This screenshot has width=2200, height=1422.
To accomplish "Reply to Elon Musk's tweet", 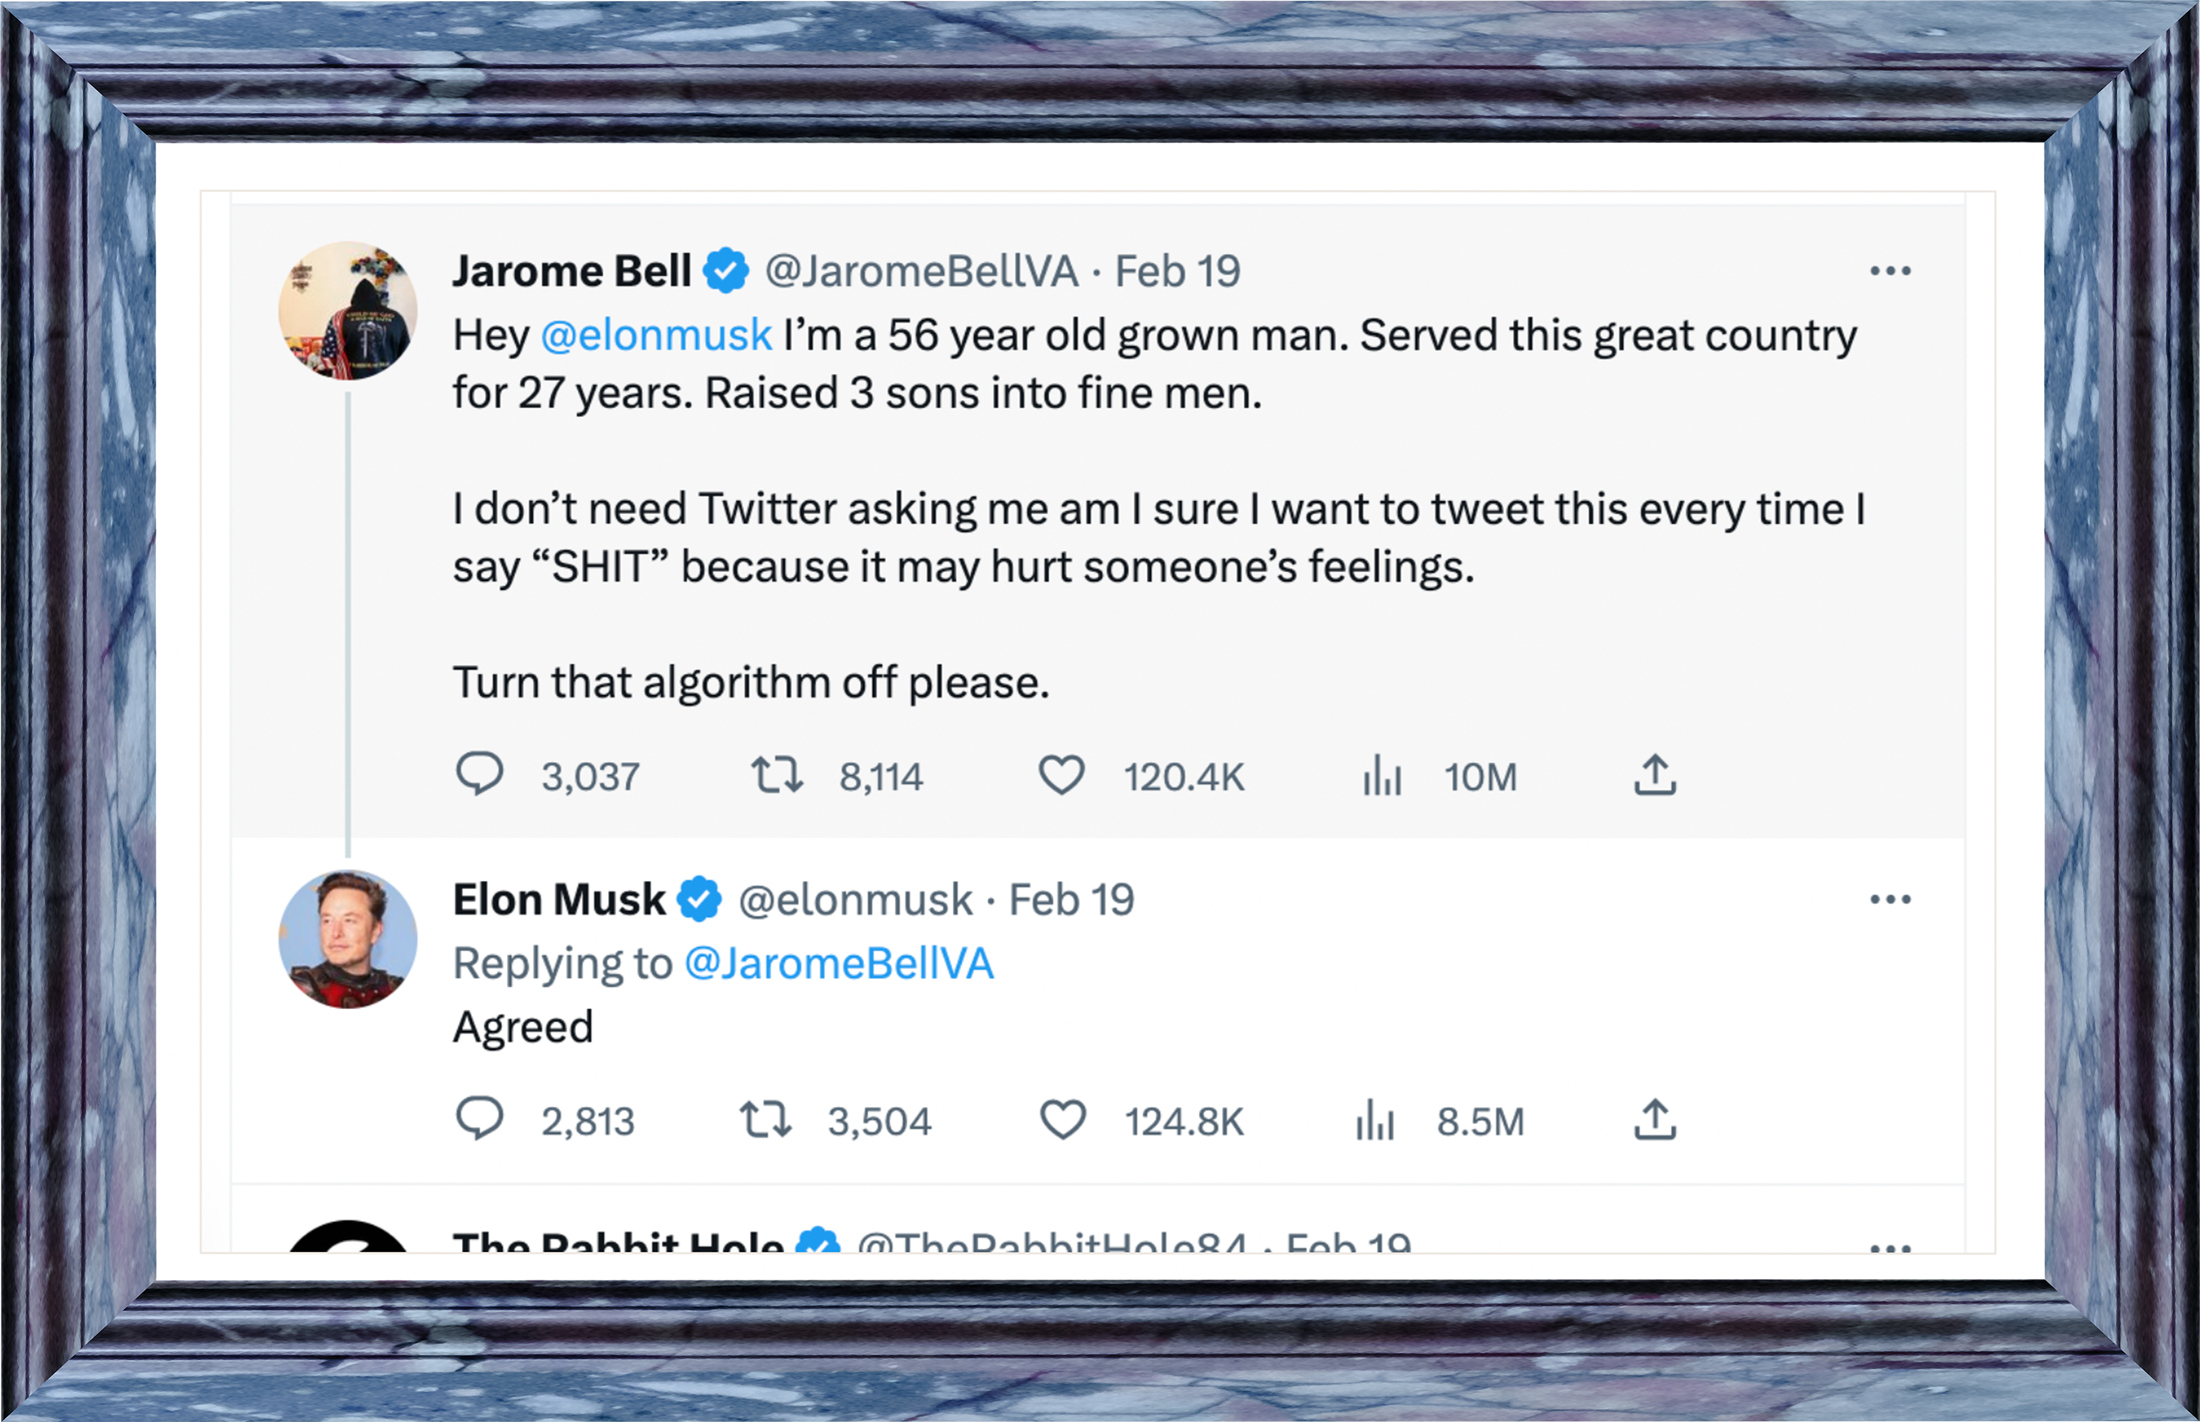I will pyautogui.click(x=480, y=1119).
